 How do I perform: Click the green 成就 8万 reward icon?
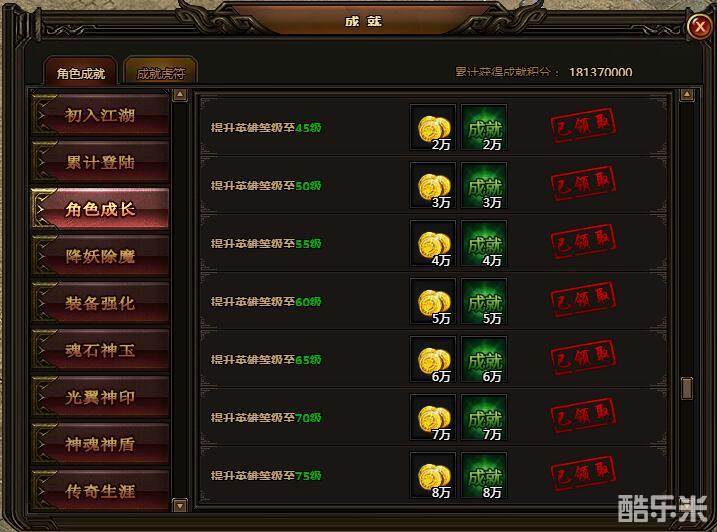click(484, 476)
